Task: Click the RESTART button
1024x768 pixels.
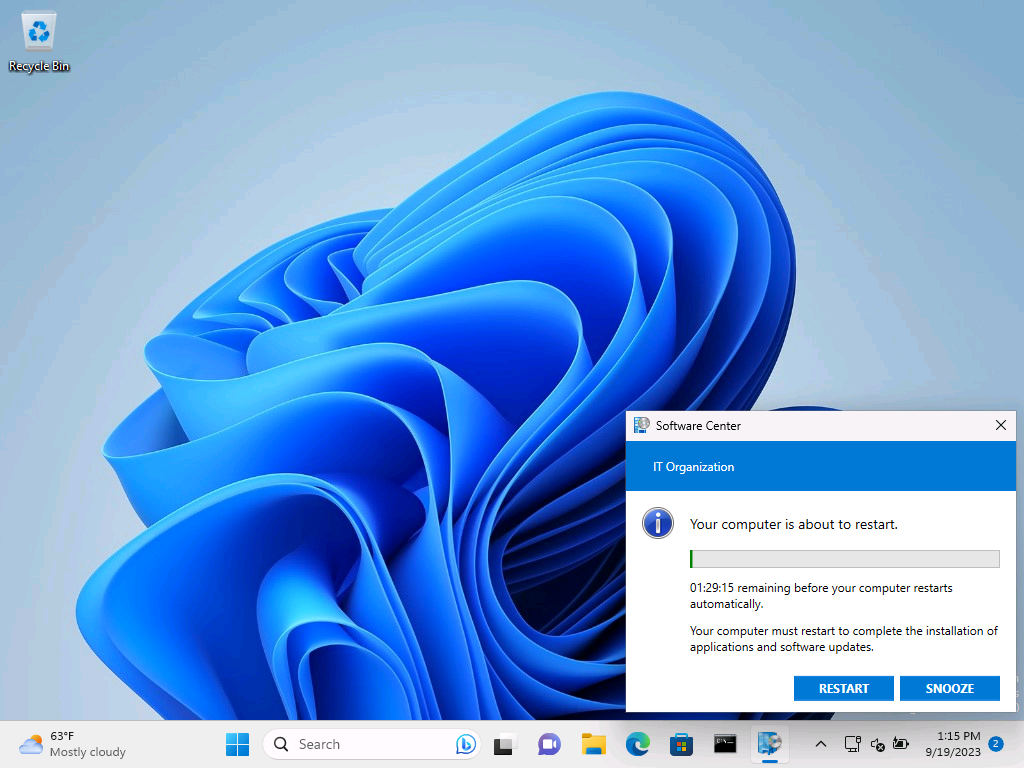Action: pyautogui.click(x=844, y=688)
